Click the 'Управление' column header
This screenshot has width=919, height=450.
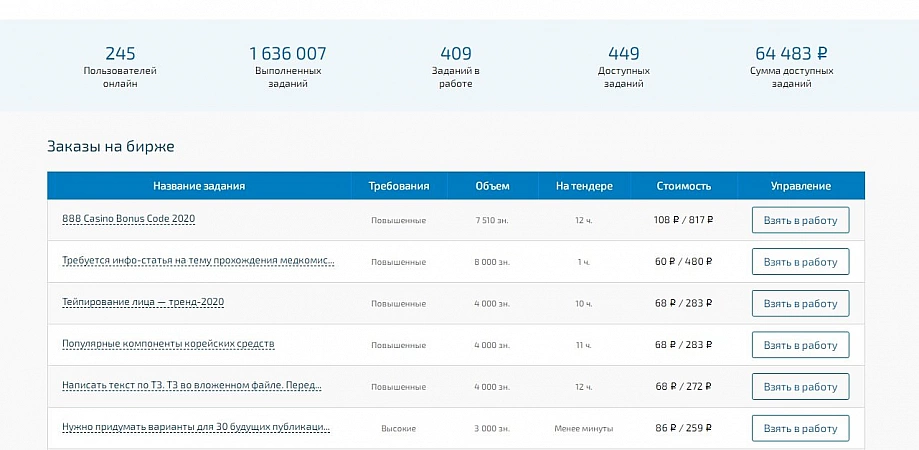coord(801,186)
